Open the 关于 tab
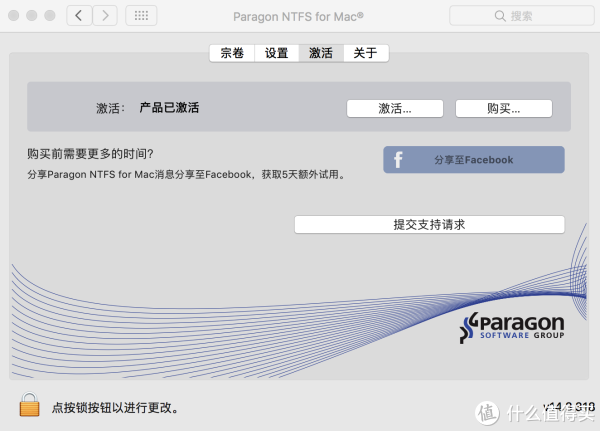600x431 pixels. (x=366, y=53)
